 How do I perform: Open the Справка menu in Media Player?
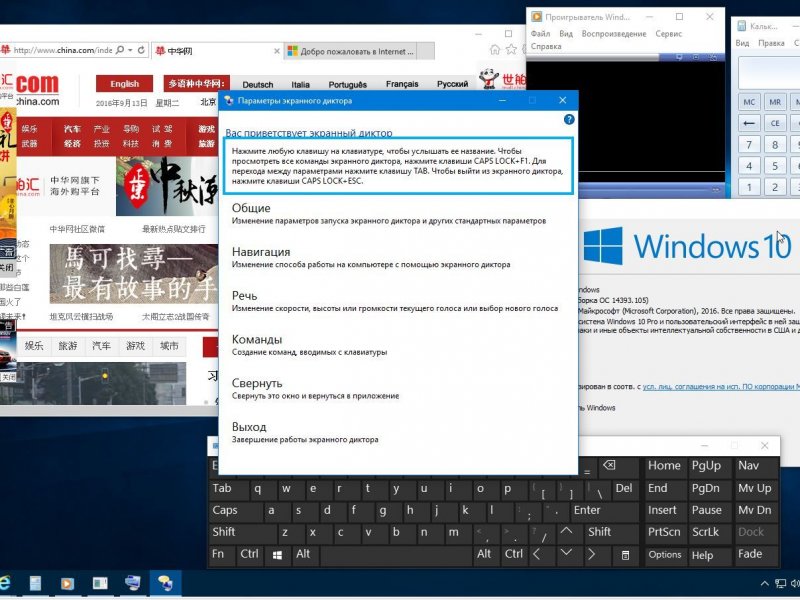pyautogui.click(x=546, y=46)
